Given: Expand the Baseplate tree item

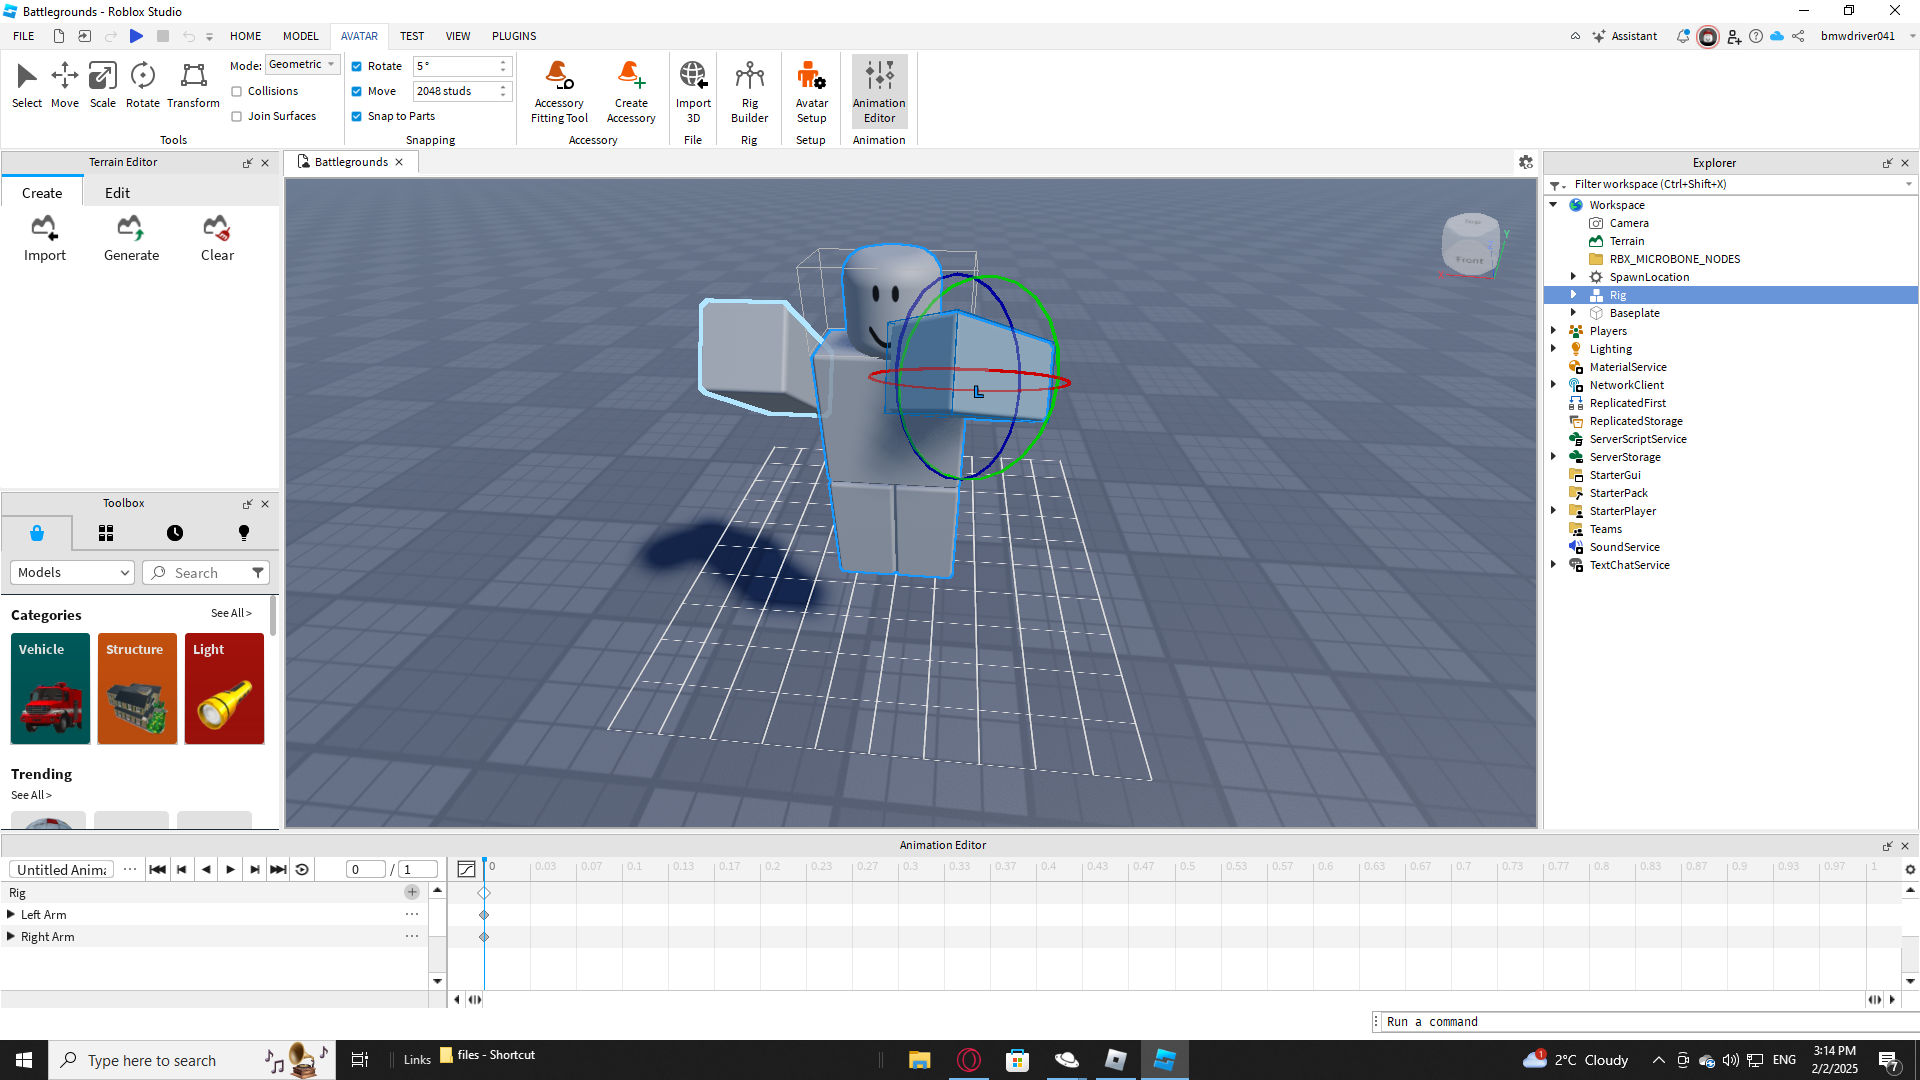Looking at the screenshot, I should click(1573, 313).
